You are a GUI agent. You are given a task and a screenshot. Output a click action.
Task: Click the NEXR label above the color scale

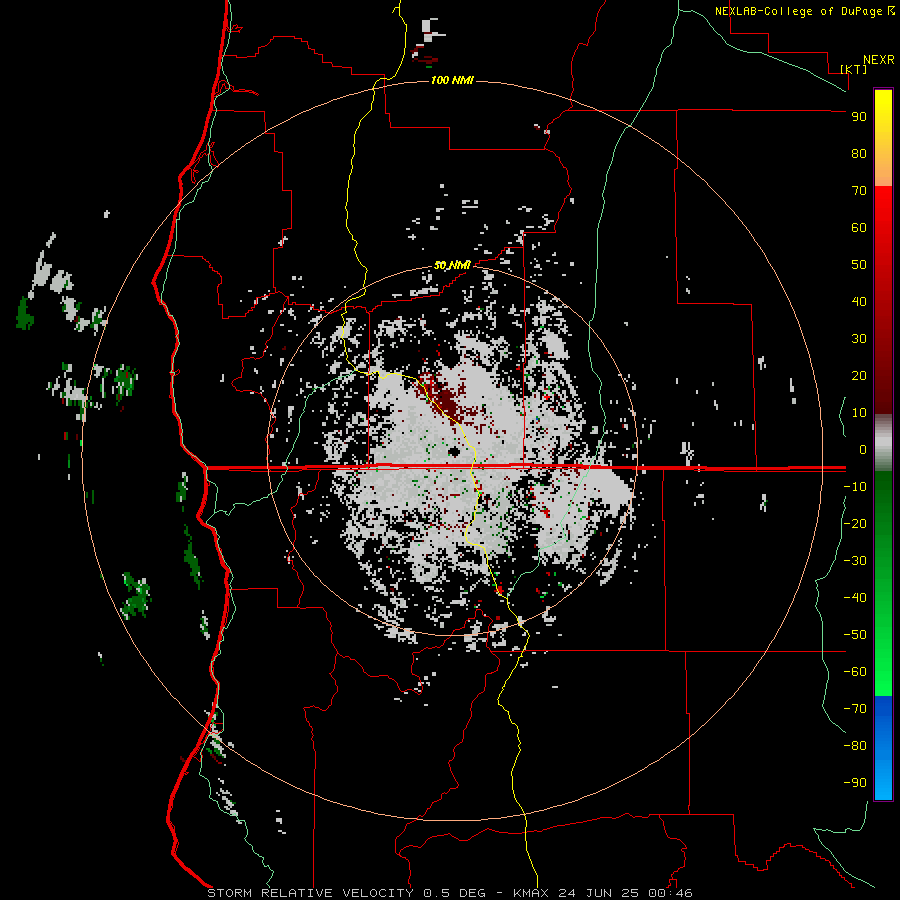click(879, 60)
